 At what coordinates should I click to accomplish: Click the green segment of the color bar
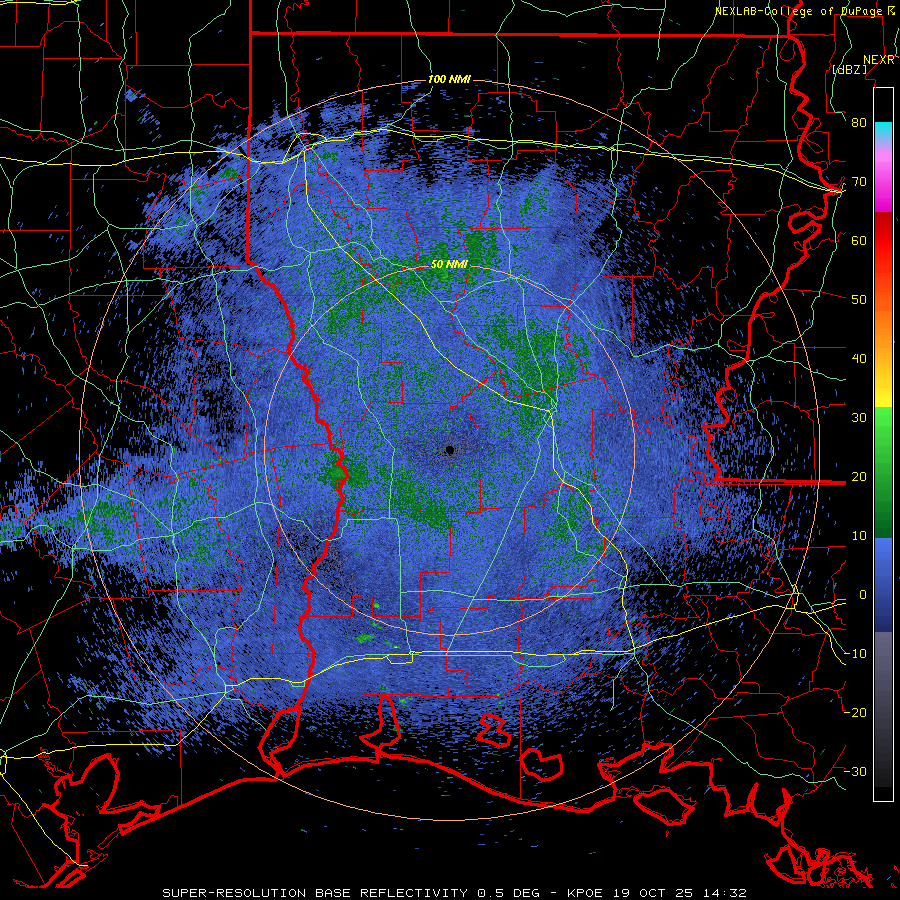pyautogui.click(x=883, y=472)
